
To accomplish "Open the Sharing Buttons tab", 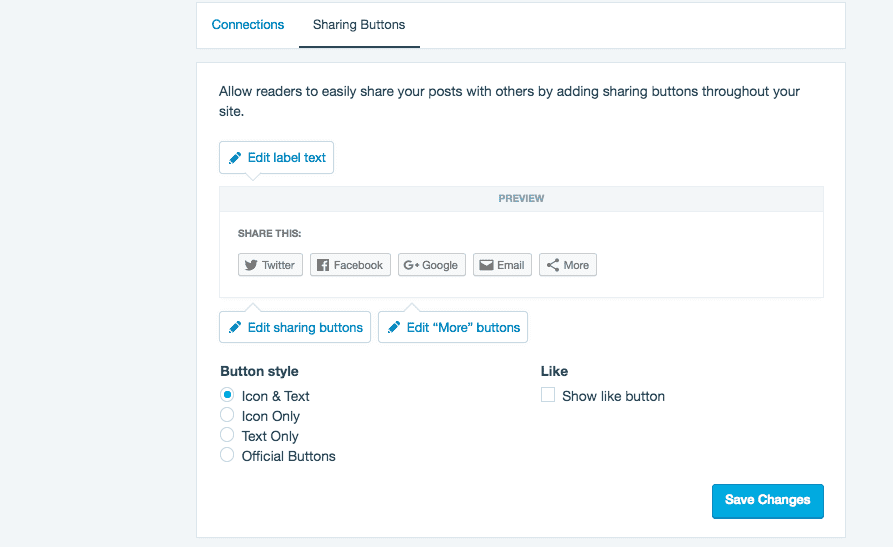I will 359,25.
